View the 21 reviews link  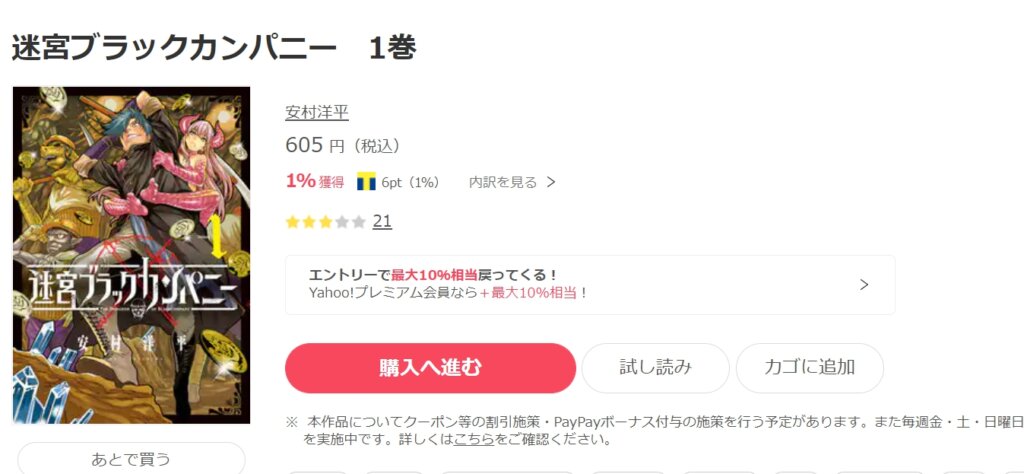(382, 222)
